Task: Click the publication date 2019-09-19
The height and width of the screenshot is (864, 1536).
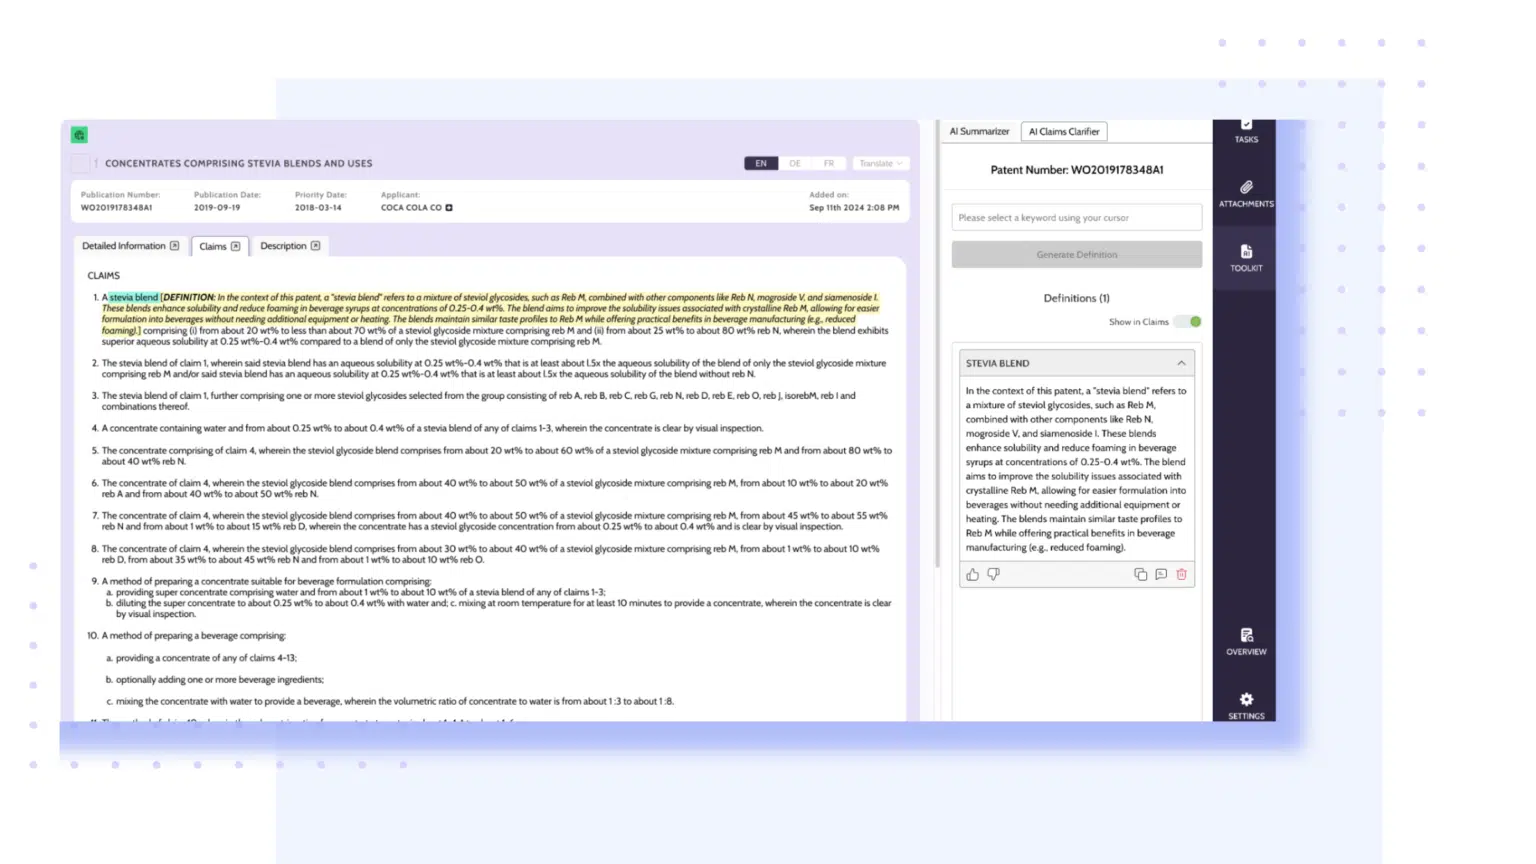Action: coord(217,208)
